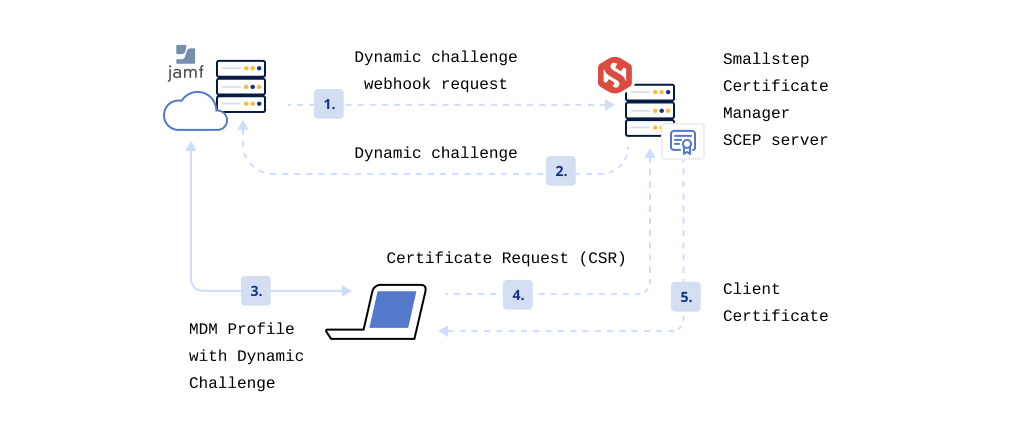Viewport: 1012px width, 433px height.
Task: Click the Jamf logo icon
Action: (x=185, y=54)
